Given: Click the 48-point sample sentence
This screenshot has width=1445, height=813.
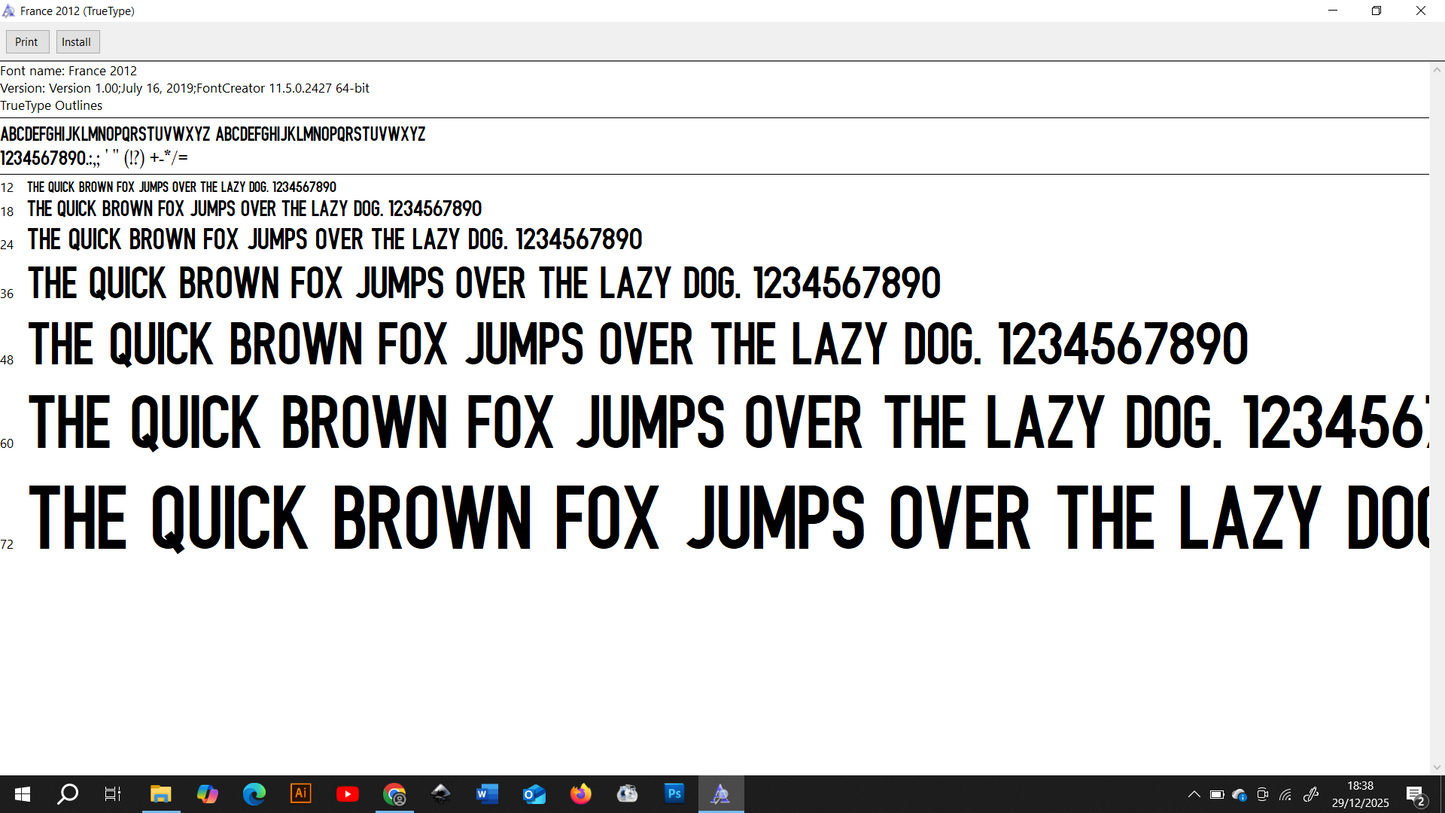Looking at the screenshot, I should (638, 345).
